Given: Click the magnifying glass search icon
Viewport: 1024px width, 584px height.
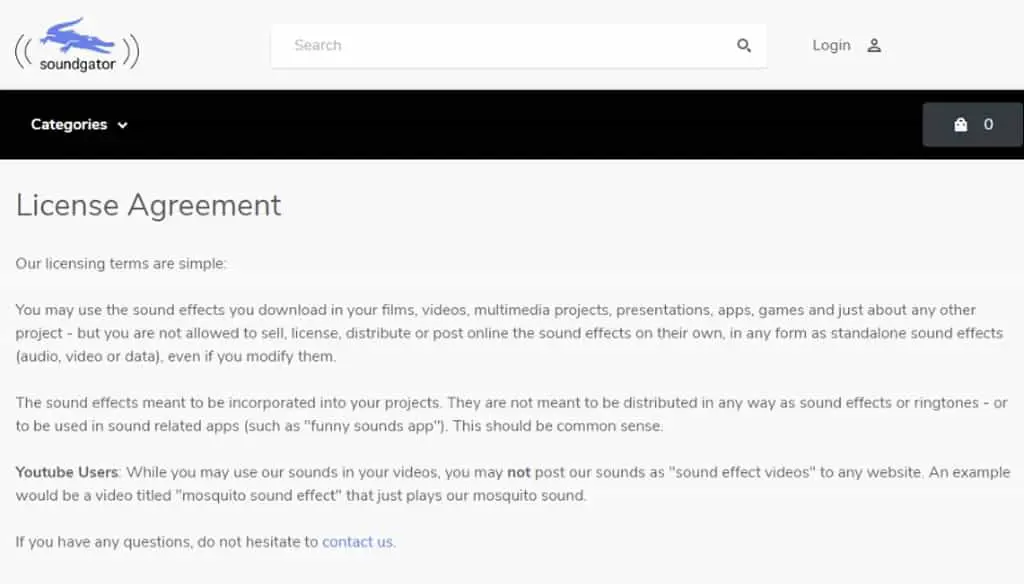Looking at the screenshot, I should [x=744, y=45].
